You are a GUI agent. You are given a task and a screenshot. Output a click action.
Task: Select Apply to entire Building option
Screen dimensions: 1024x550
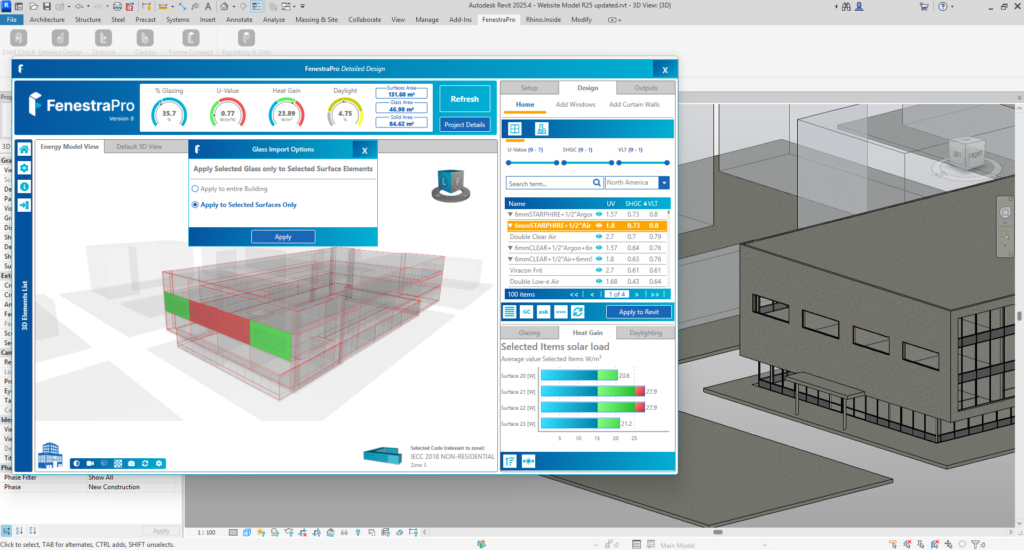coord(230,189)
